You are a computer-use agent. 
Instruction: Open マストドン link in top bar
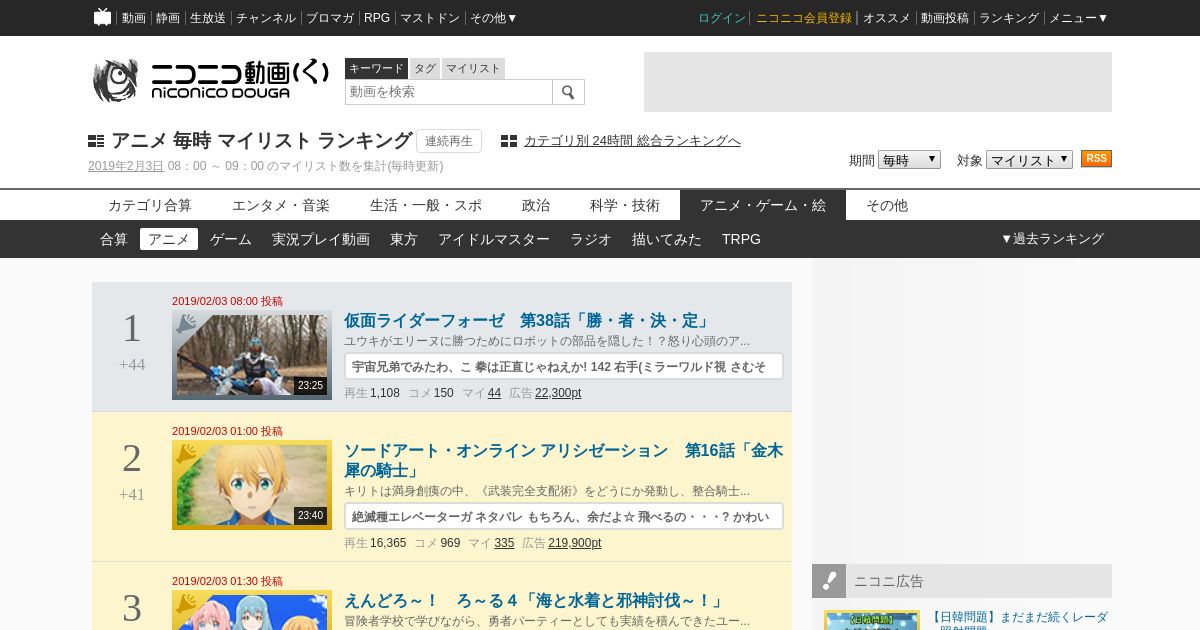(430, 18)
